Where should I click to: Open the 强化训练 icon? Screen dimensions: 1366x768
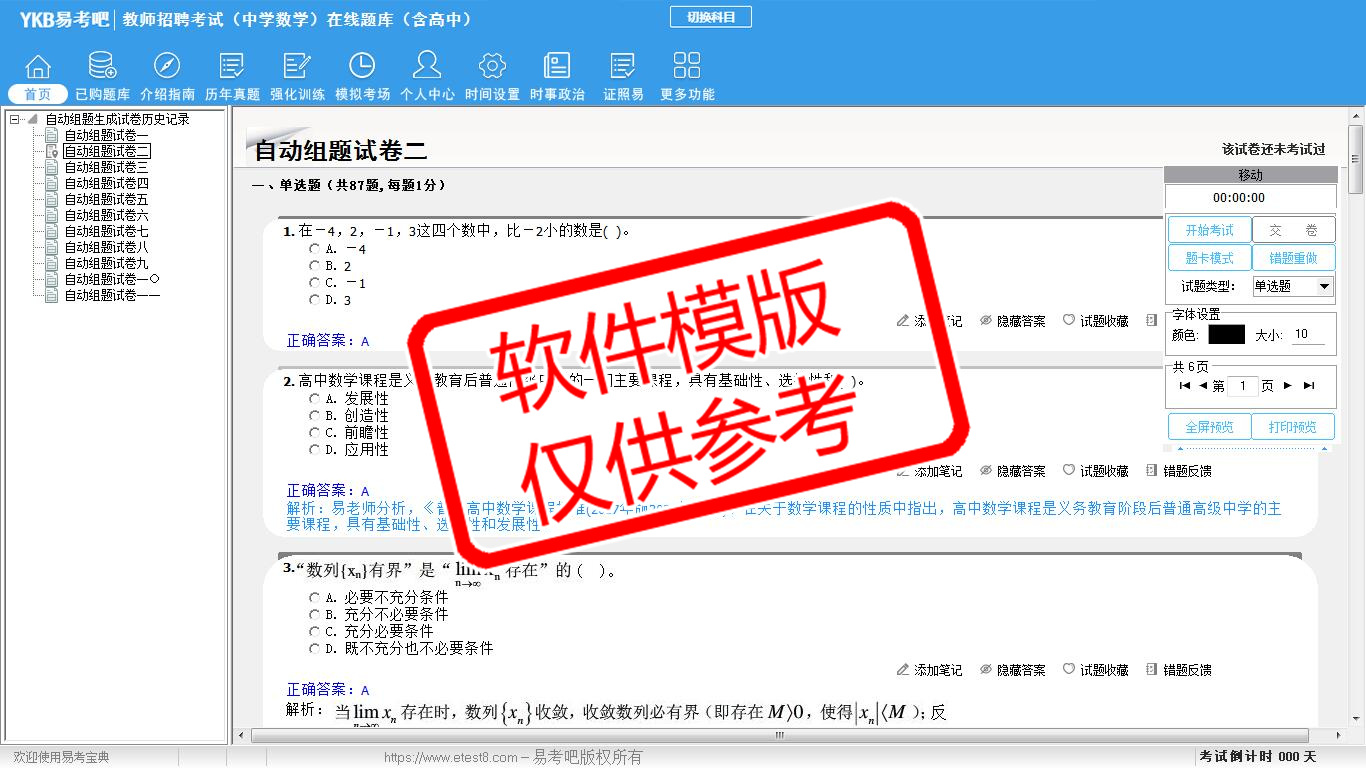coord(297,67)
